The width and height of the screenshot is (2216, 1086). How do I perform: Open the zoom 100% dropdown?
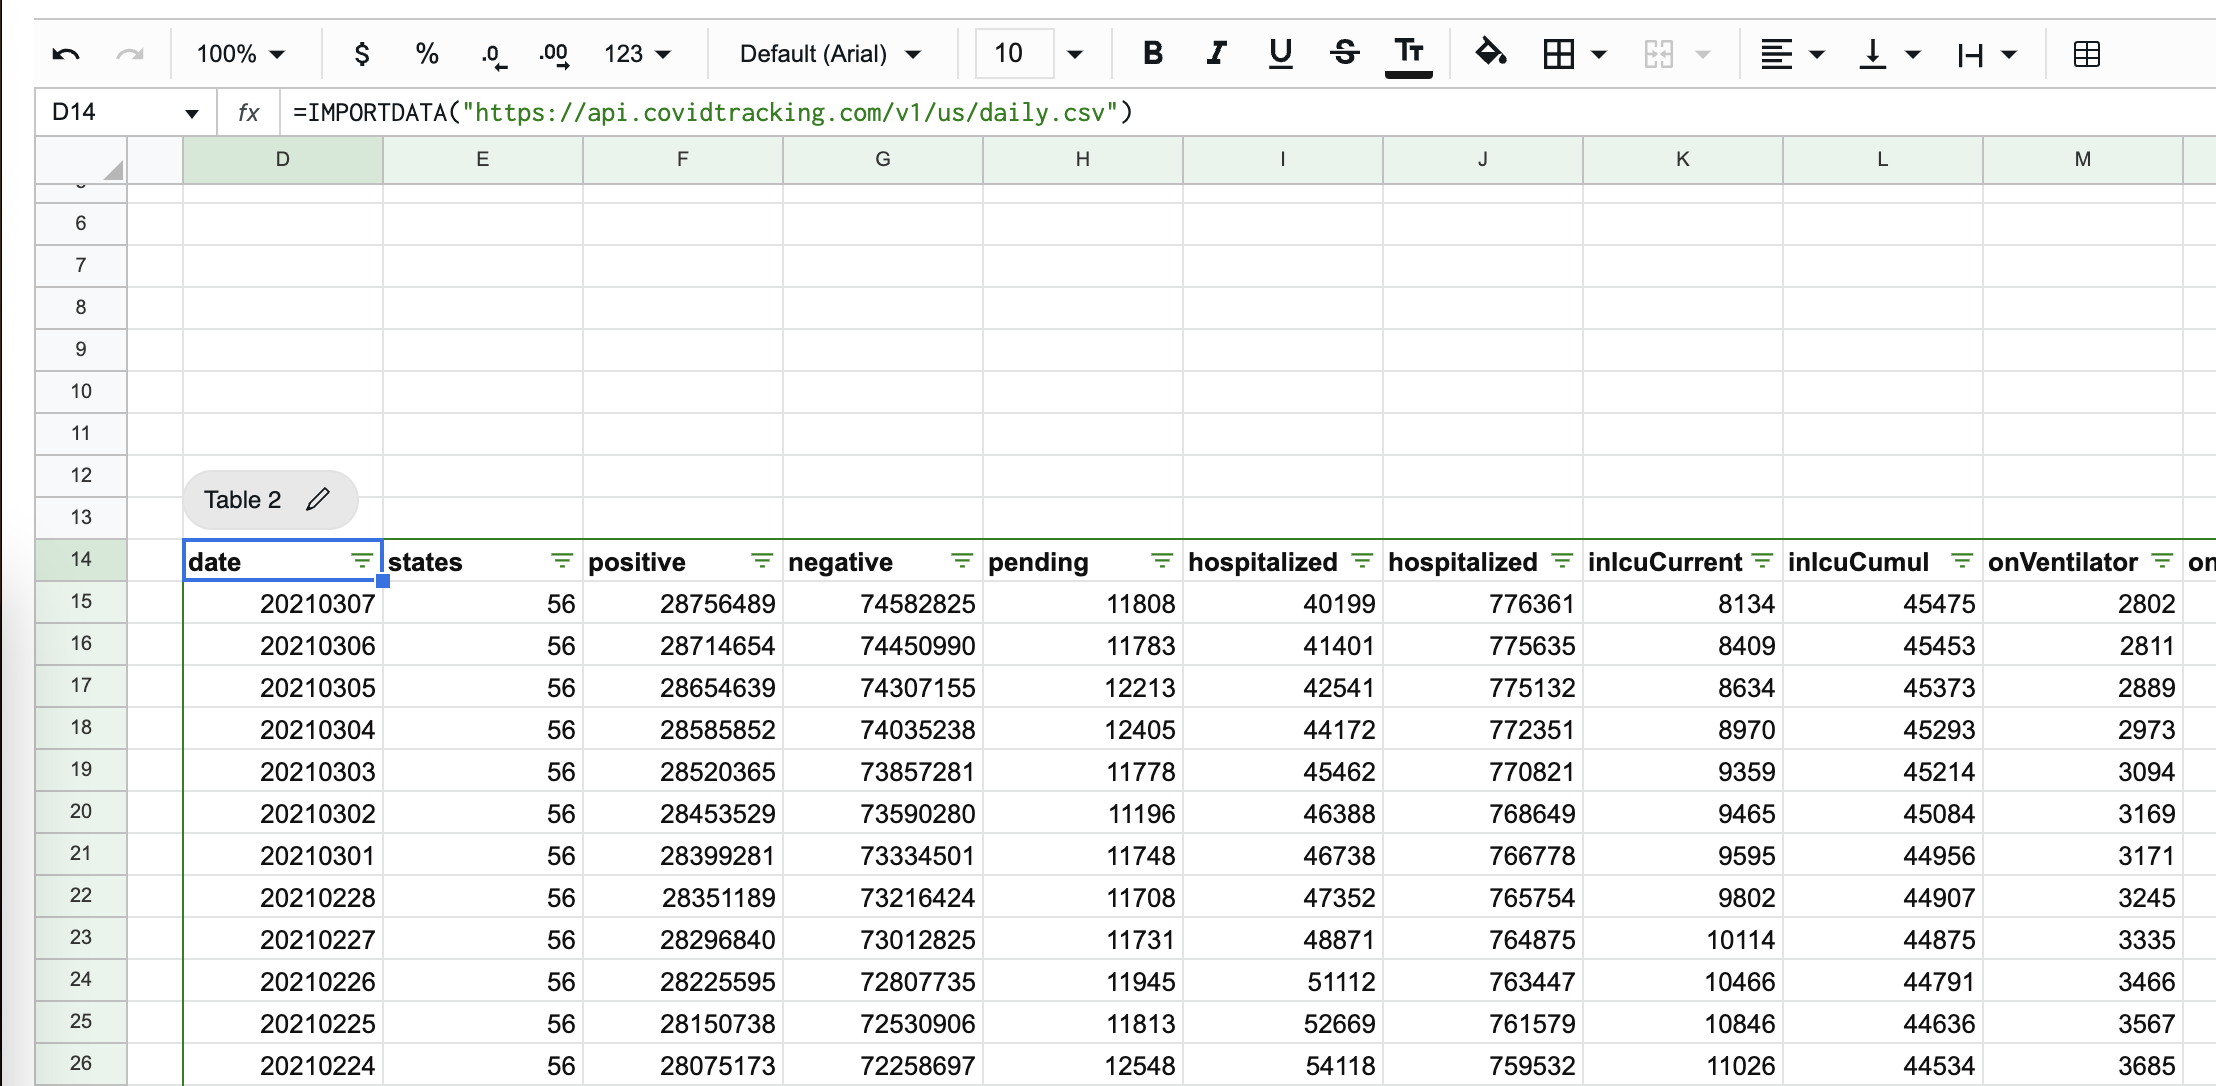241,54
